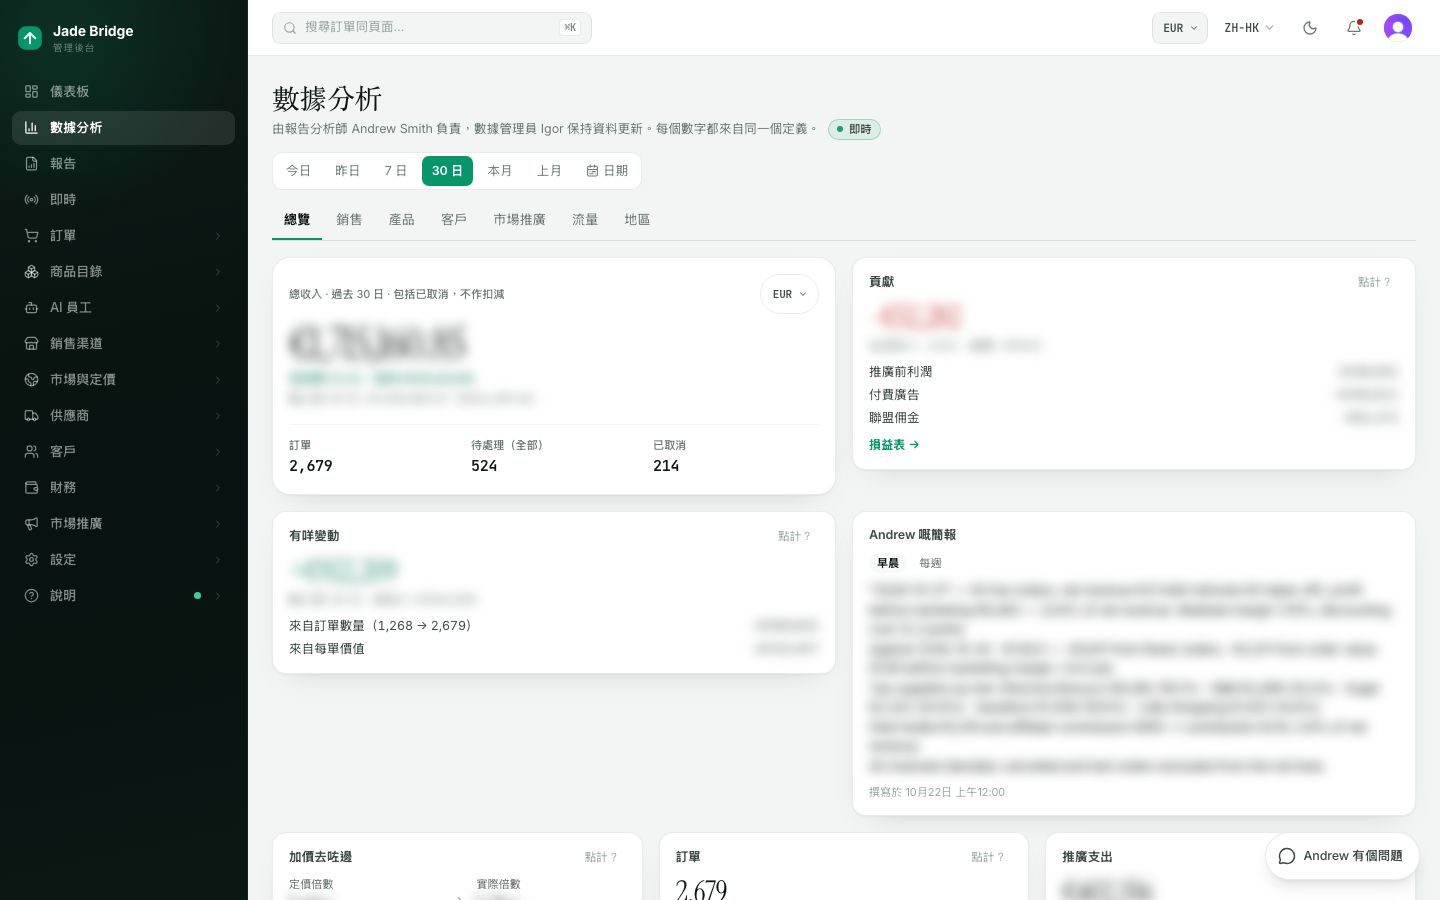Screen dimensions: 1440x900
Task: Click the 市場推廣 megaphone sidebar icon
Action: (x=31, y=524)
